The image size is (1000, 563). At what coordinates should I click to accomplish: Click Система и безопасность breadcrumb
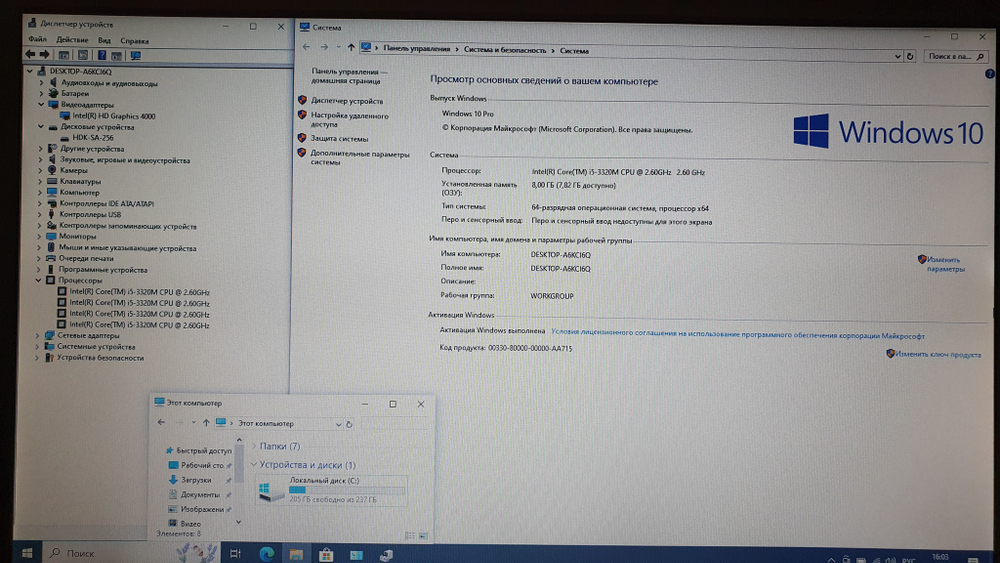pyautogui.click(x=505, y=50)
